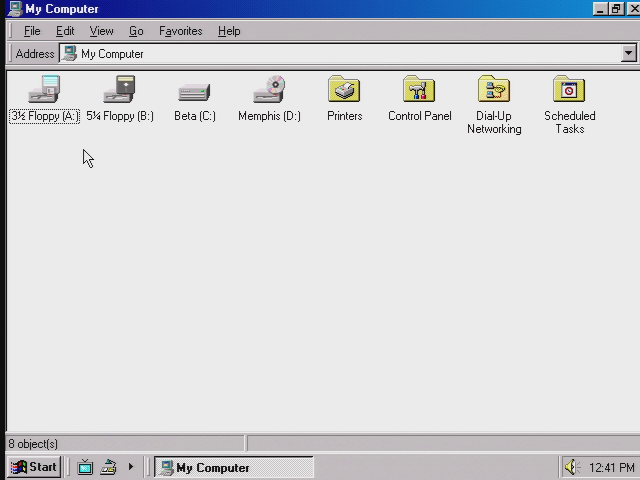The height and width of the screenshot is (480, 640).
Task: Open the Go menu
Action: coord(136,31)
